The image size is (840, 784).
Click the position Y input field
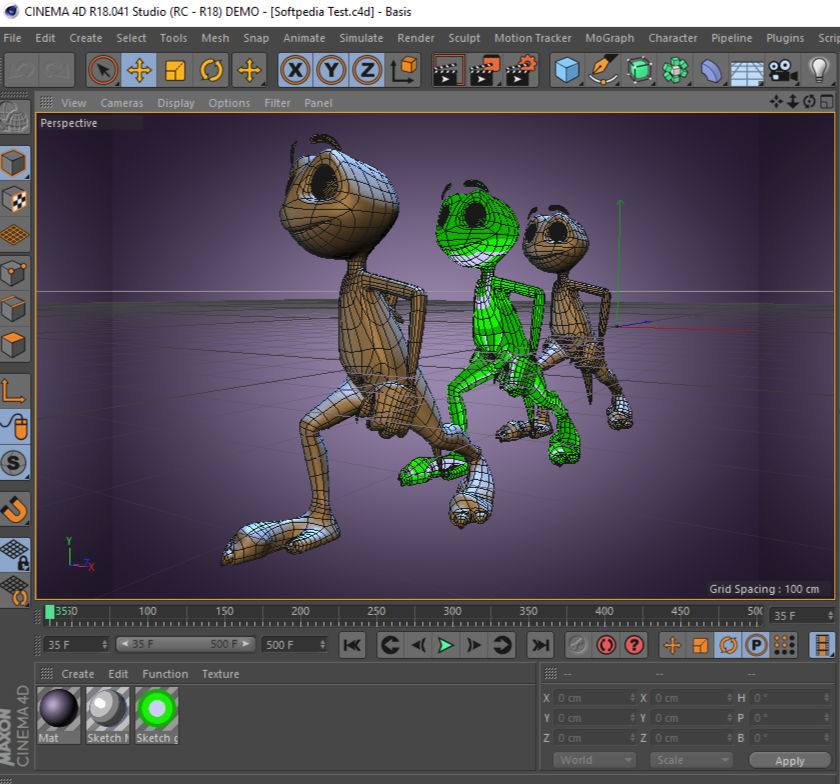pos(594,718)
